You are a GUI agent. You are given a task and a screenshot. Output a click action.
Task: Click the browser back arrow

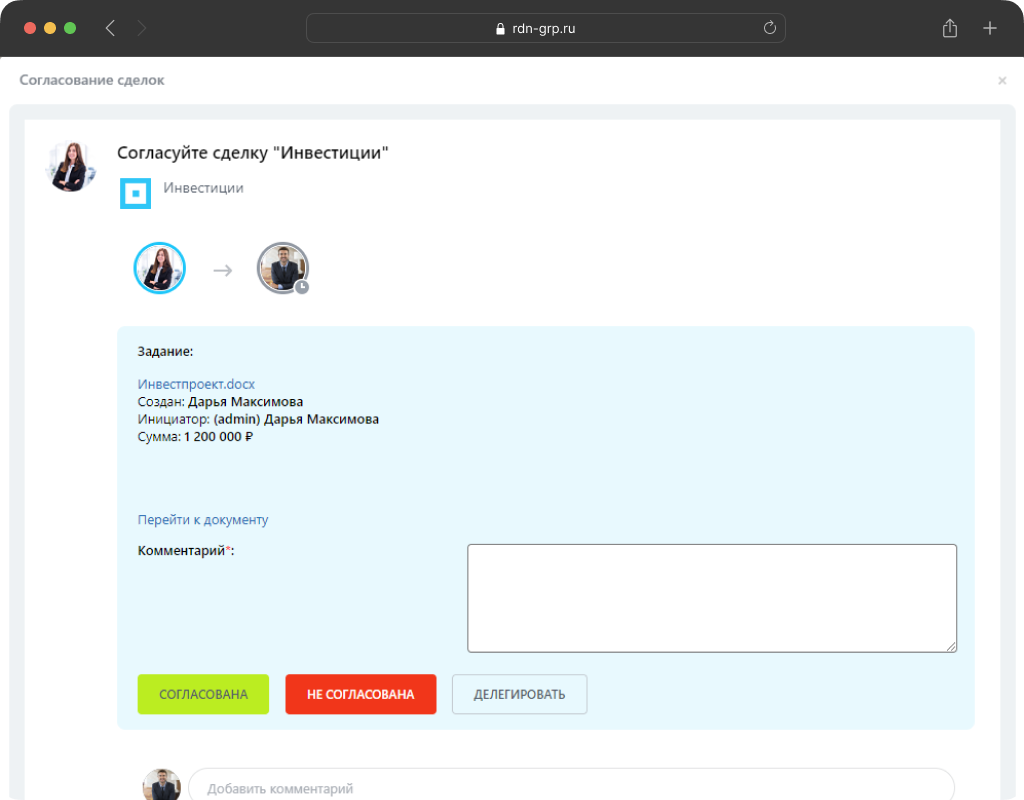point(110,28)
